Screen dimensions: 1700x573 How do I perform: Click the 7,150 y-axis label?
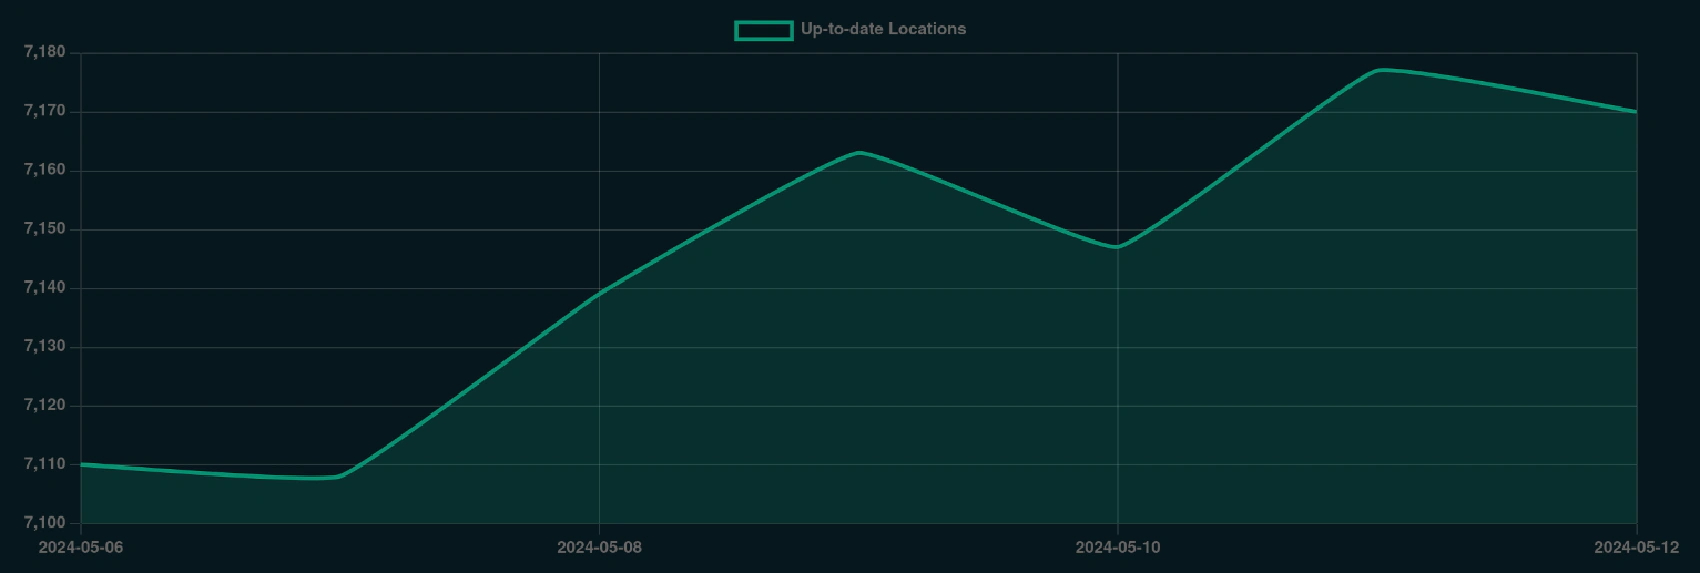tap(44, 229)
